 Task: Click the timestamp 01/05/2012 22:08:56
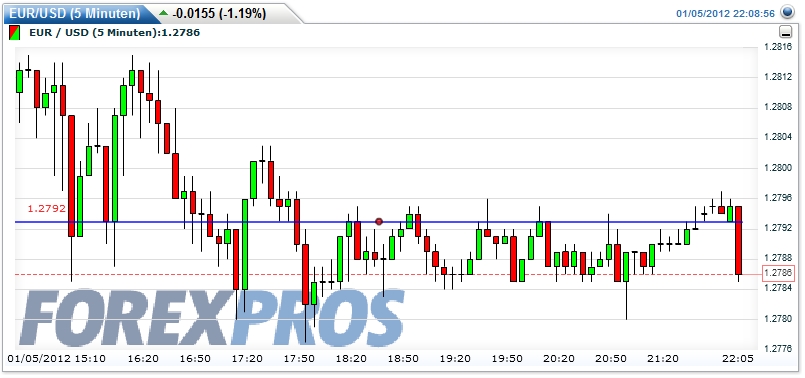725,14
